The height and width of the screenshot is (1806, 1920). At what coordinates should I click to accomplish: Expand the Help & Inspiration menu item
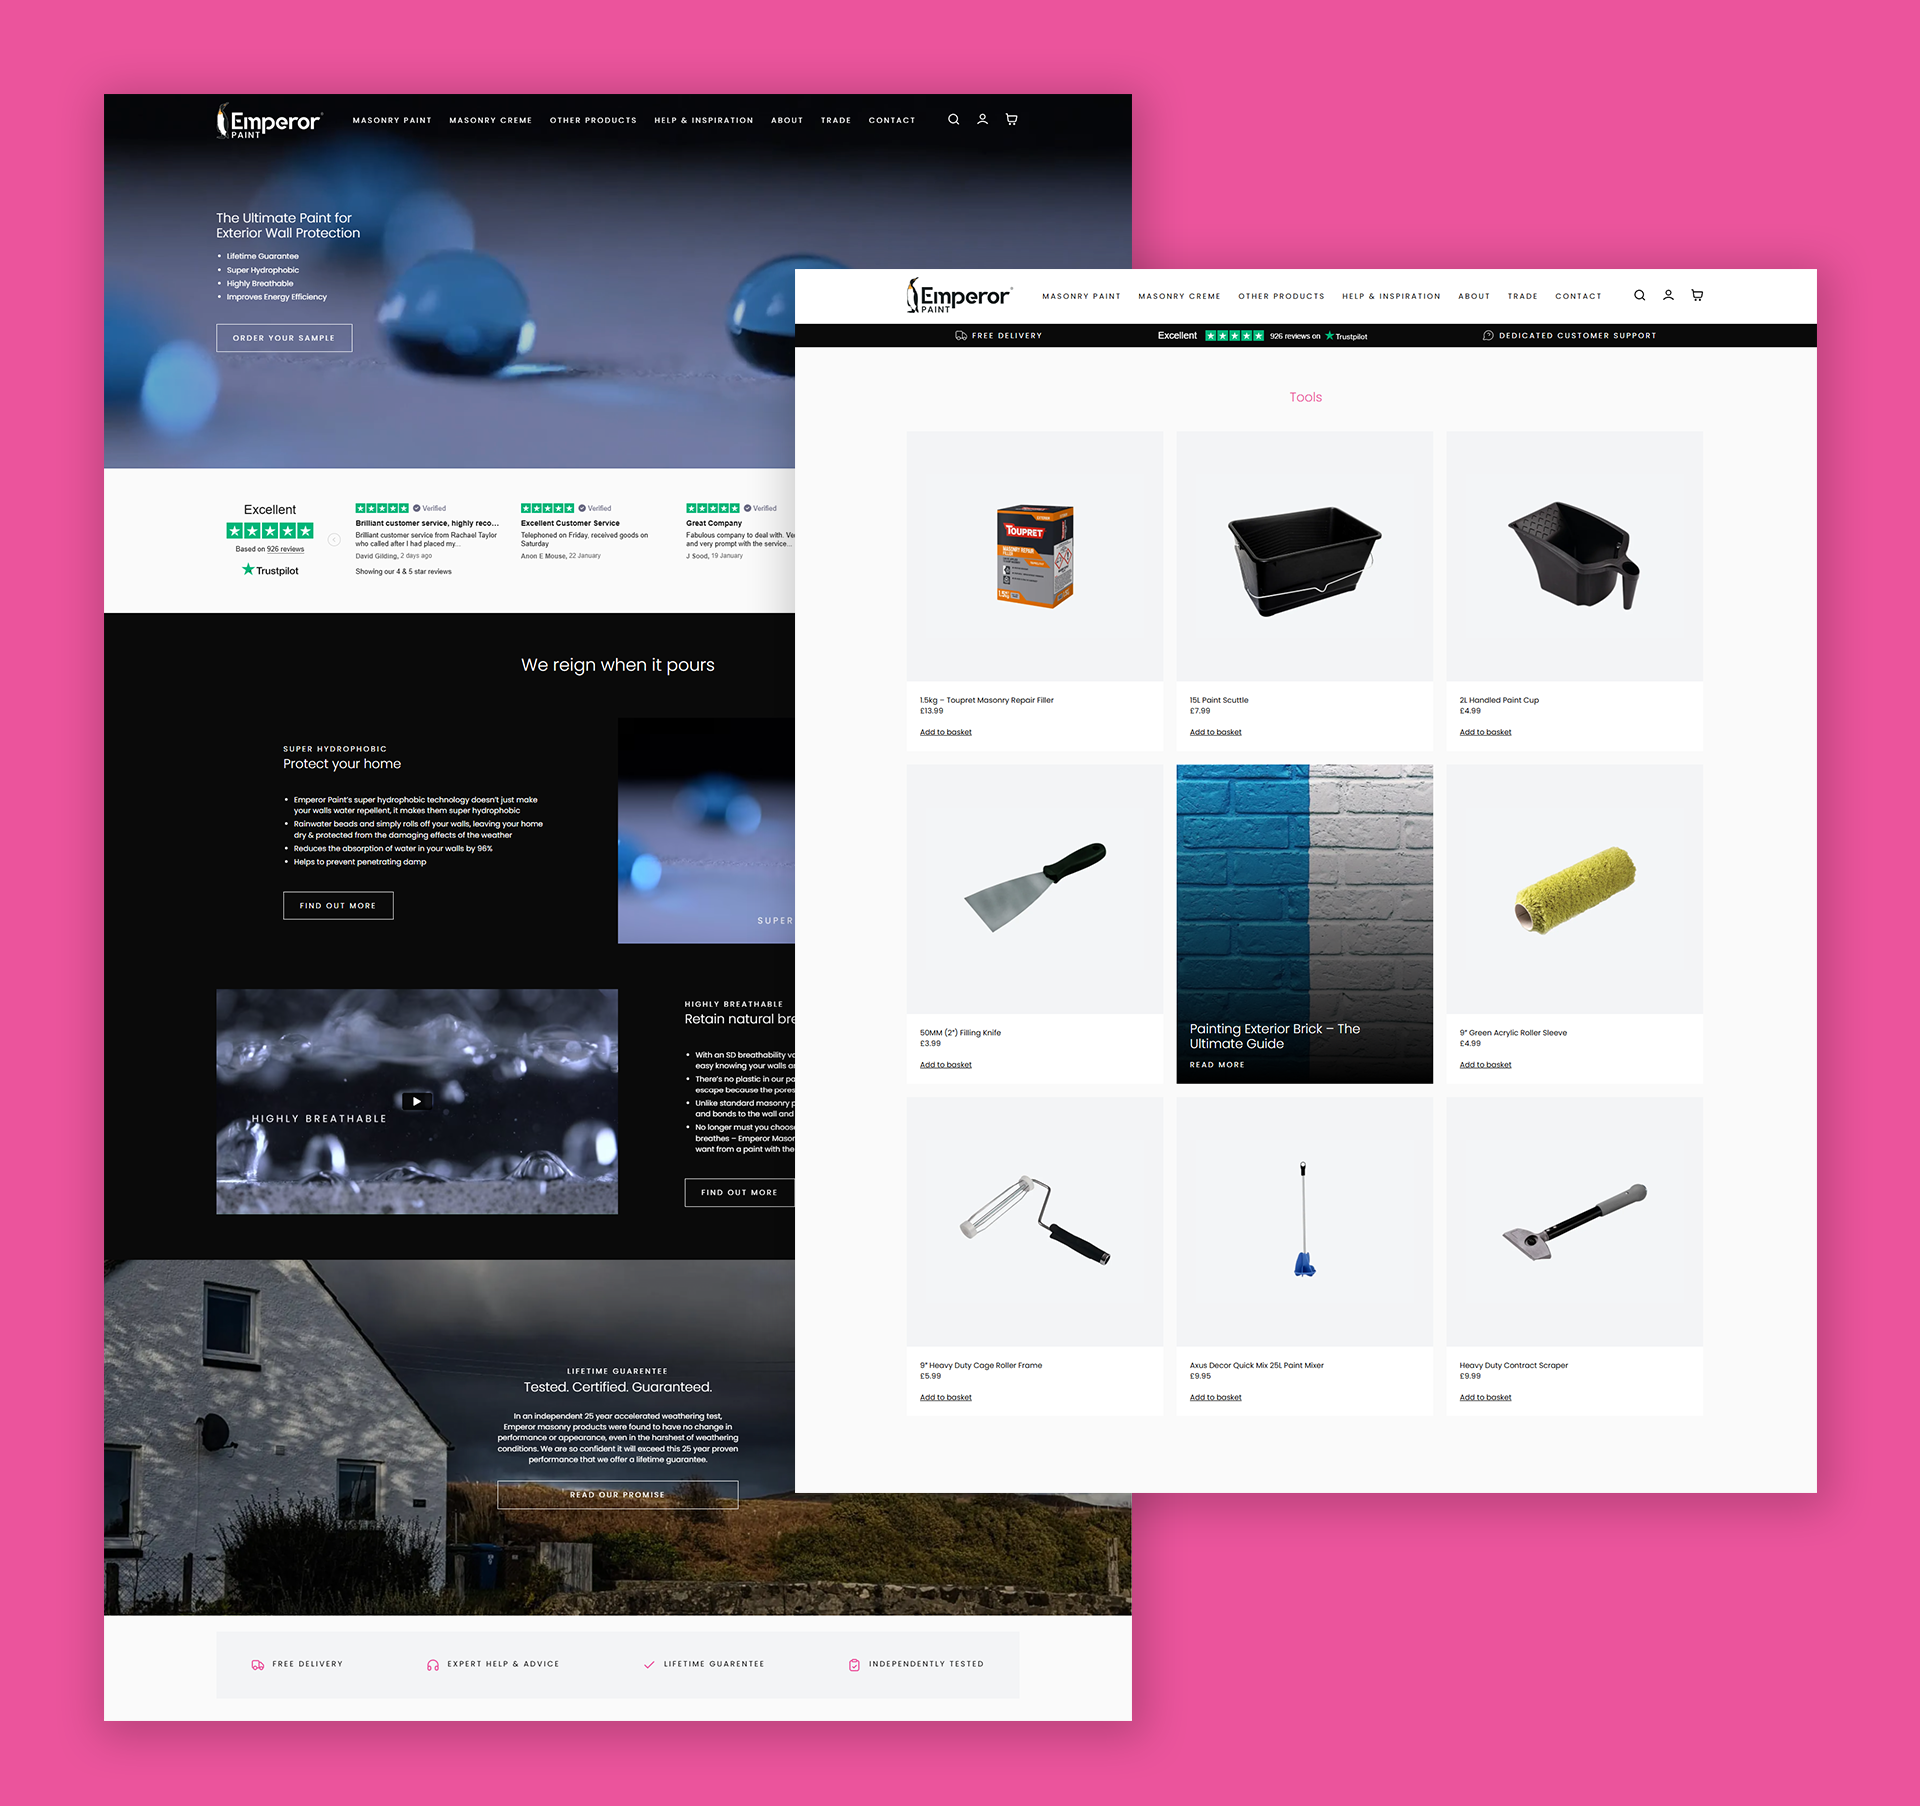click(x=1390, y=295)
